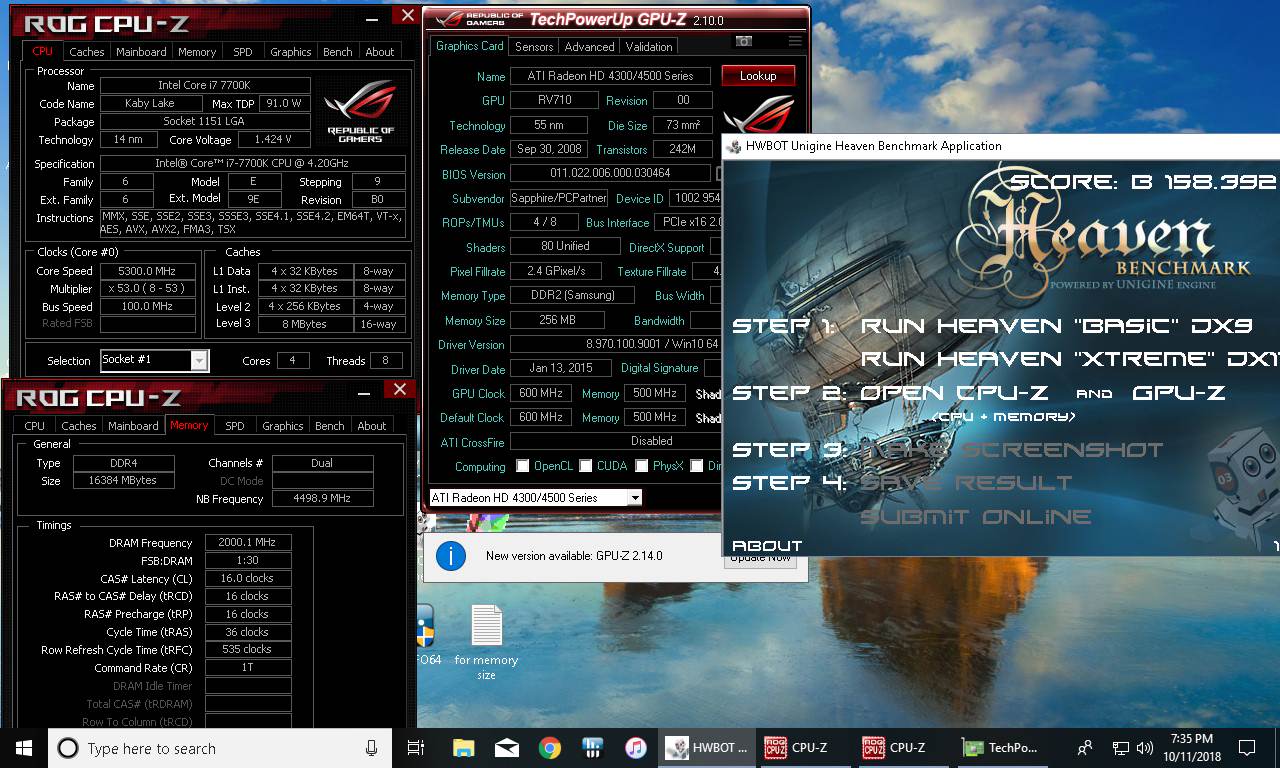
Task: Open Task View on taskbar
Action: click(416, 748)
